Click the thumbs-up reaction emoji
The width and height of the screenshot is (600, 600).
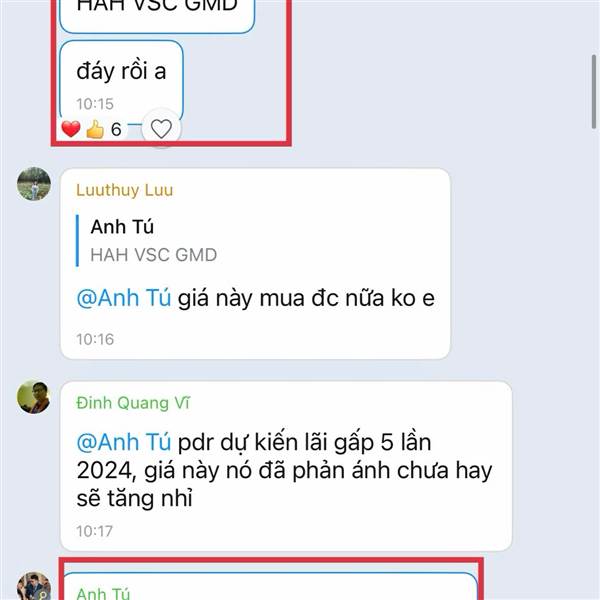pos(95,129)
